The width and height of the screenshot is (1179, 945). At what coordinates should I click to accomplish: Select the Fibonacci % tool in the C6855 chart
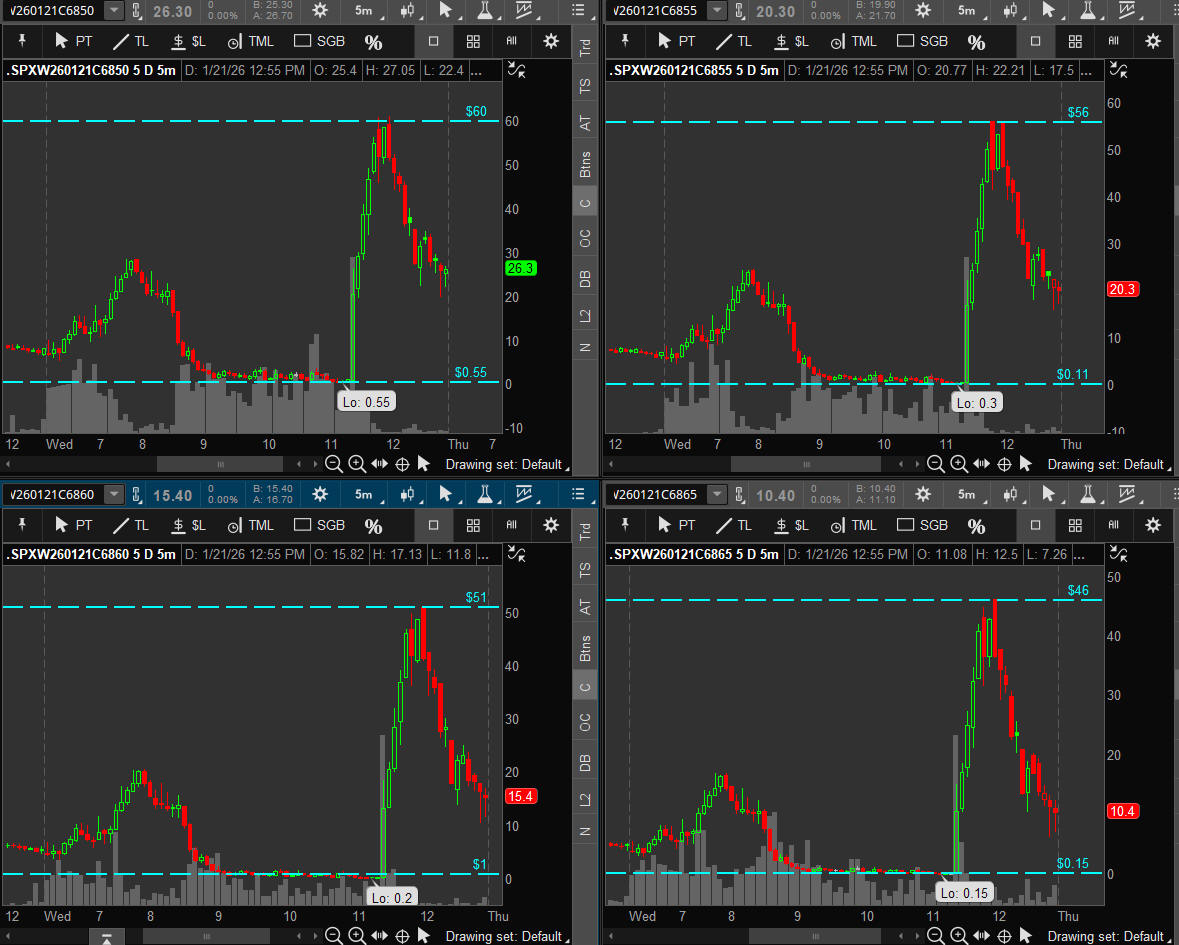click(x=976, y=42)
